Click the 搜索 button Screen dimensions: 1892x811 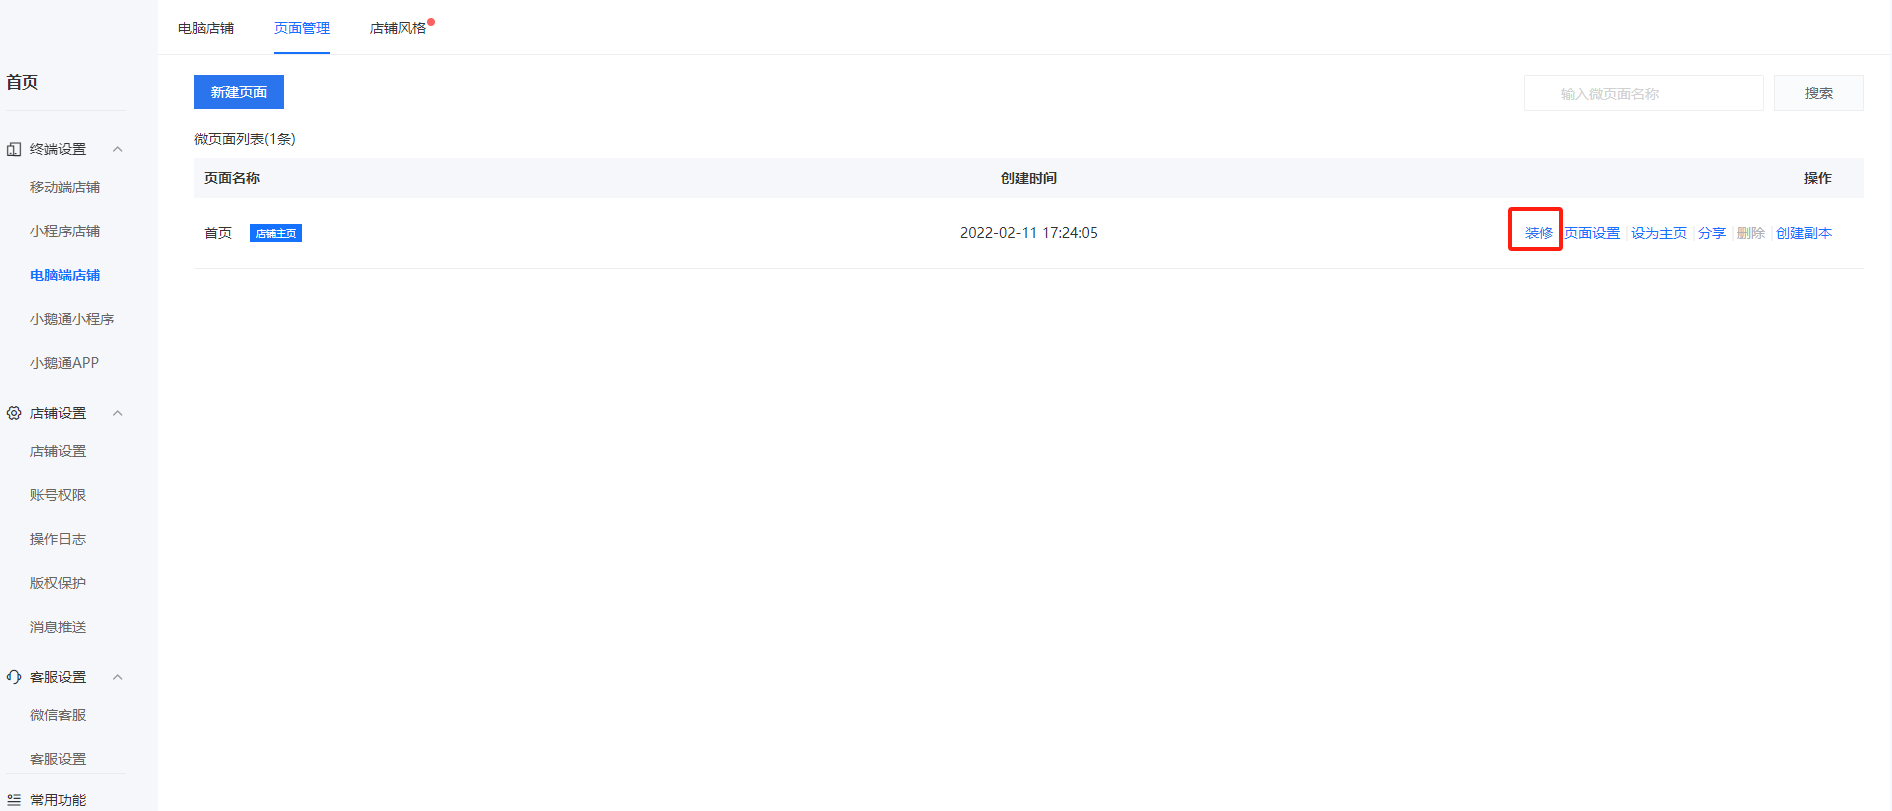1819,93
